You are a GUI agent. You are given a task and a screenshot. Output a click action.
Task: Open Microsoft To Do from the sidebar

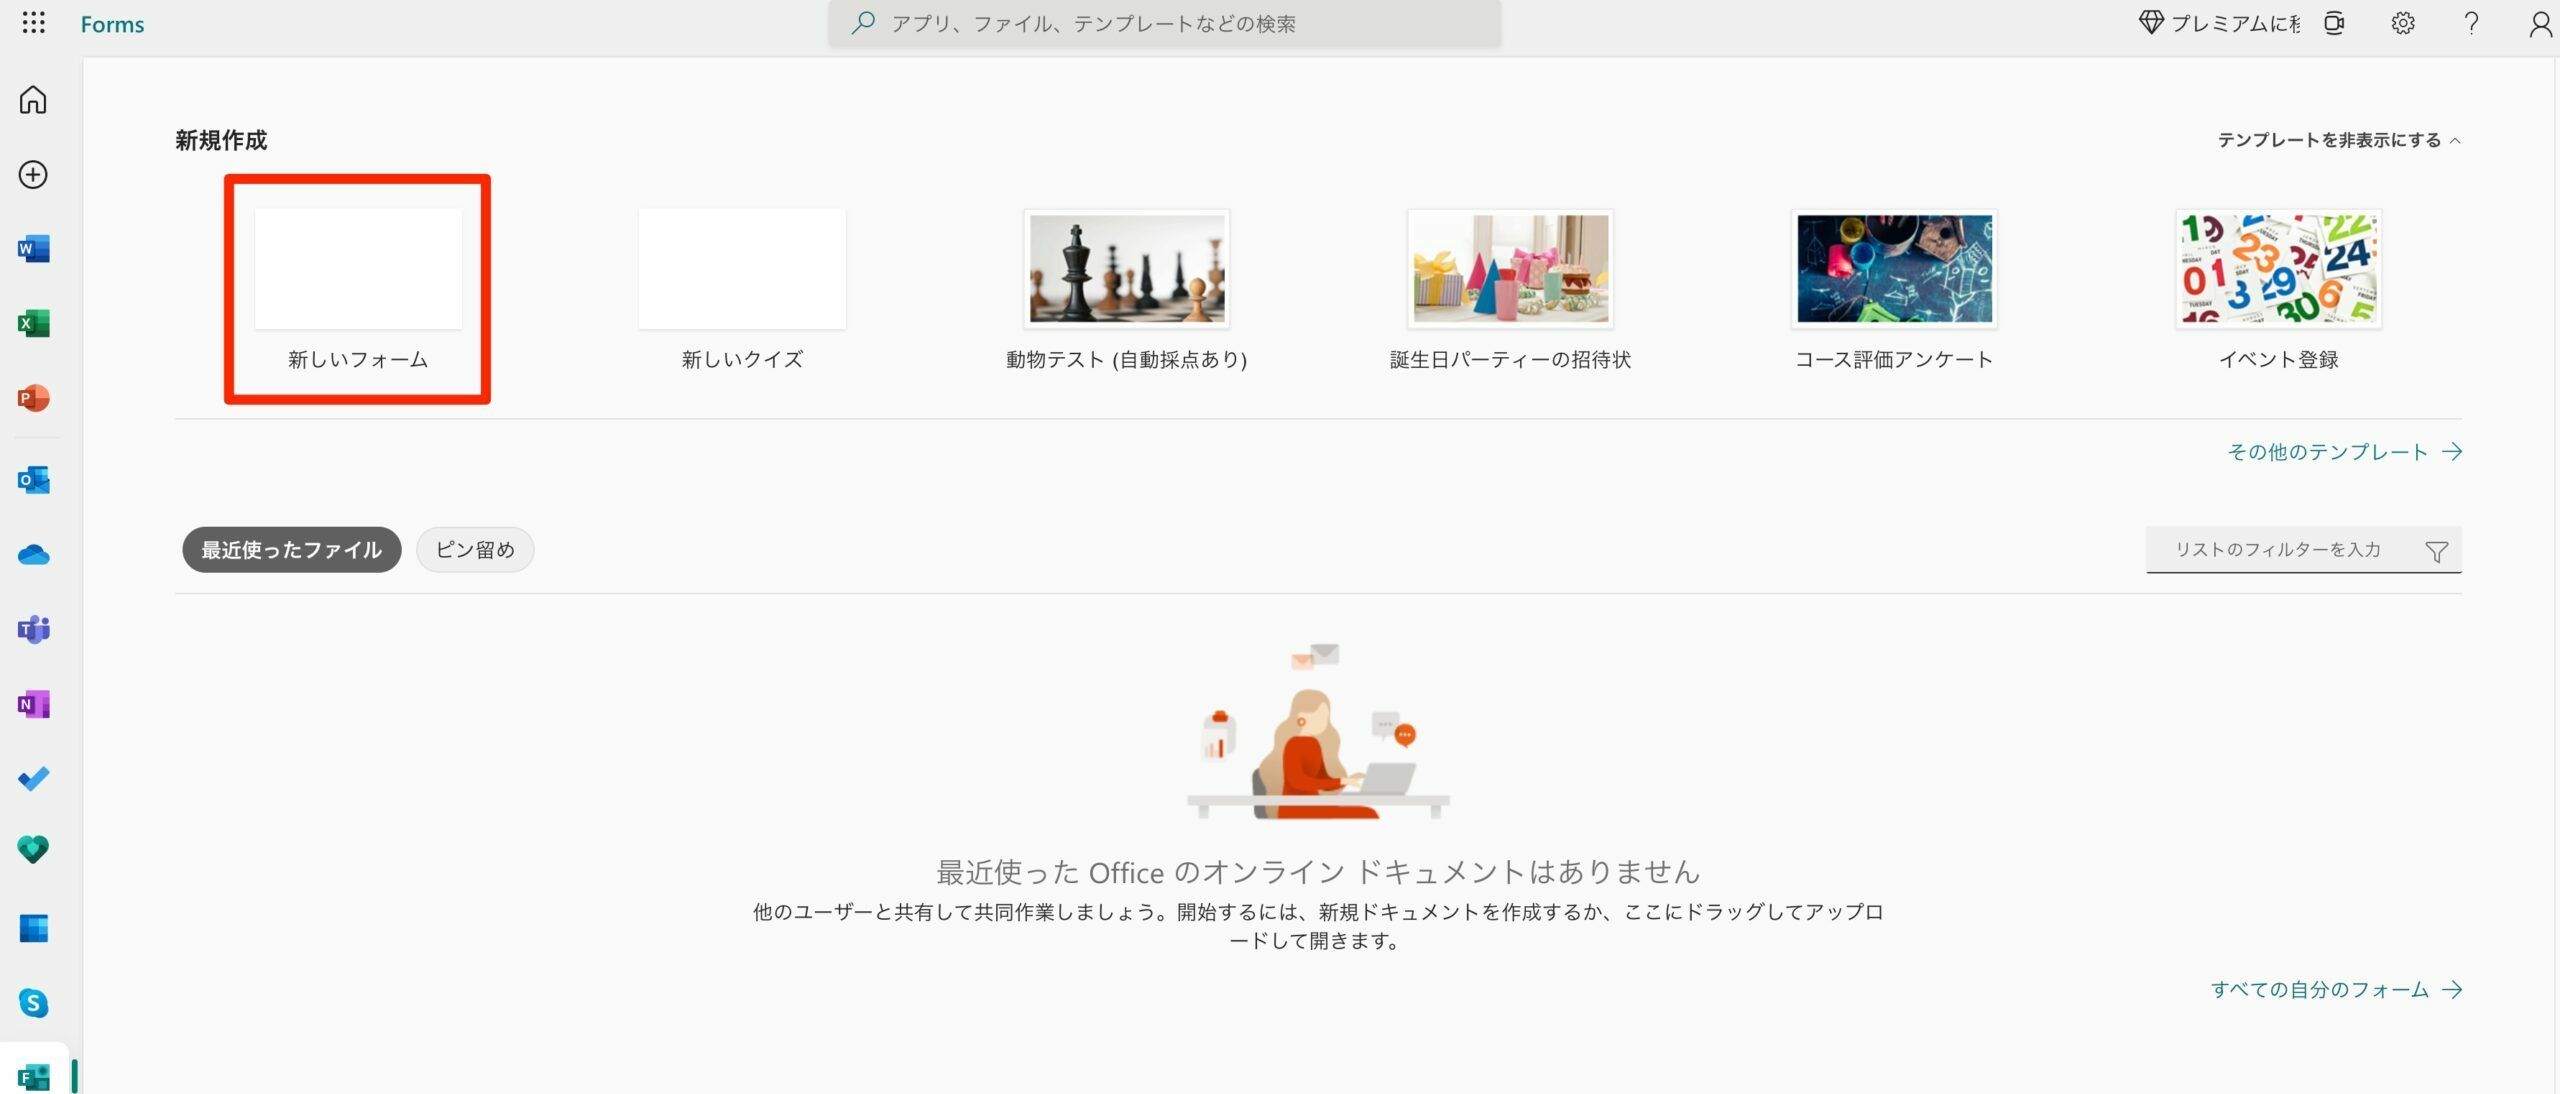(x=33, y=779)
